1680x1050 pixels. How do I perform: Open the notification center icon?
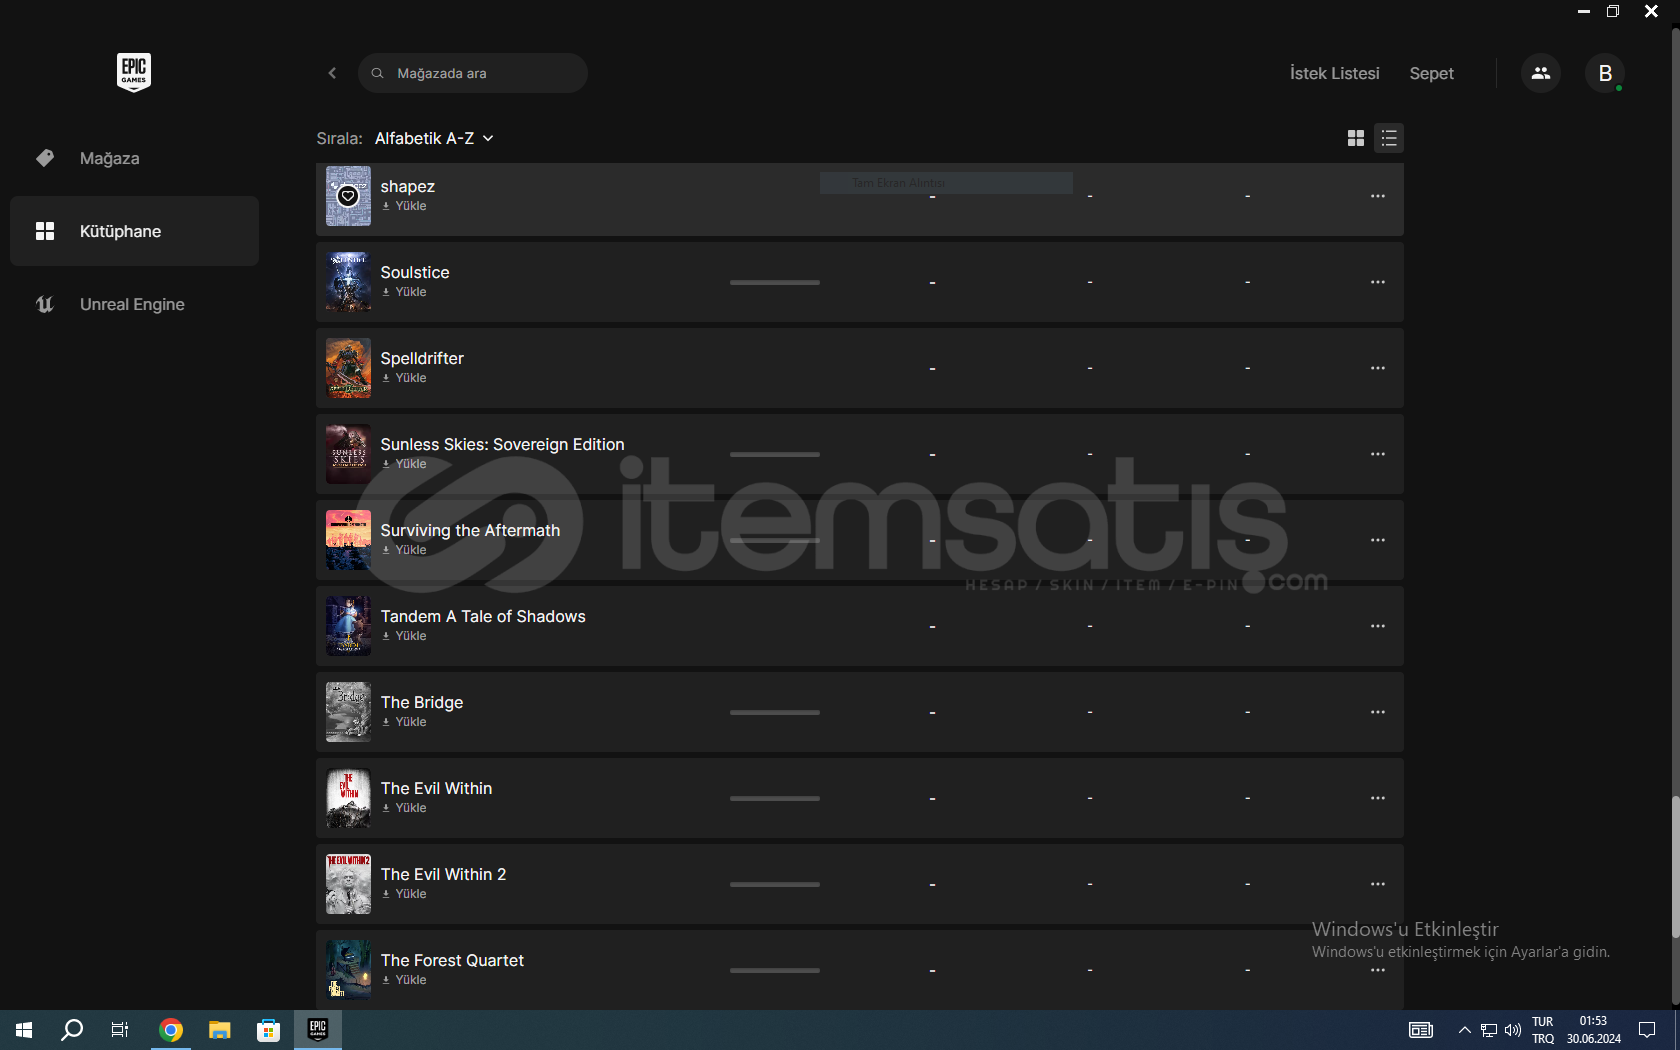(1647, 1030)
